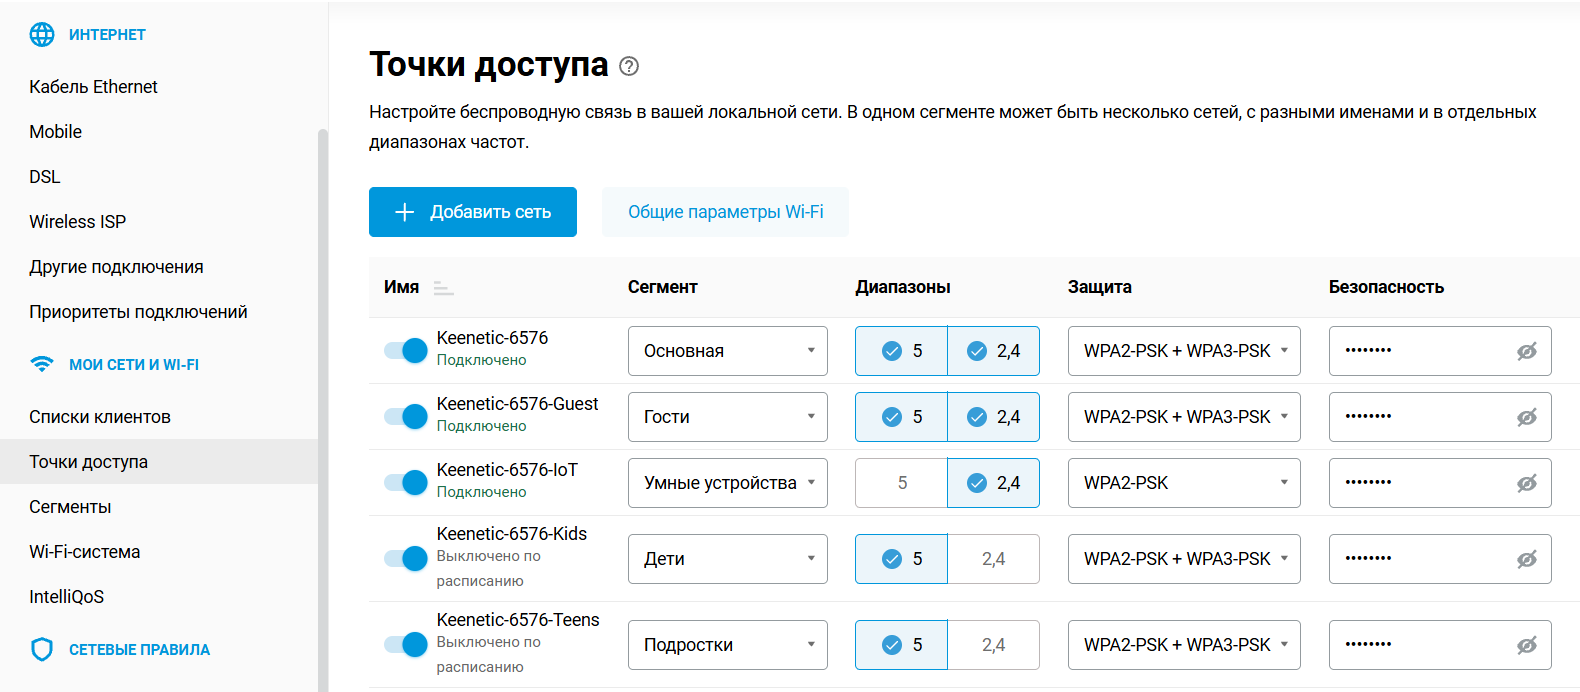Show the Keenetic-6576-Kids password
The height and width of the screenshot is (692, 1580).
[x=1526, y=559]
